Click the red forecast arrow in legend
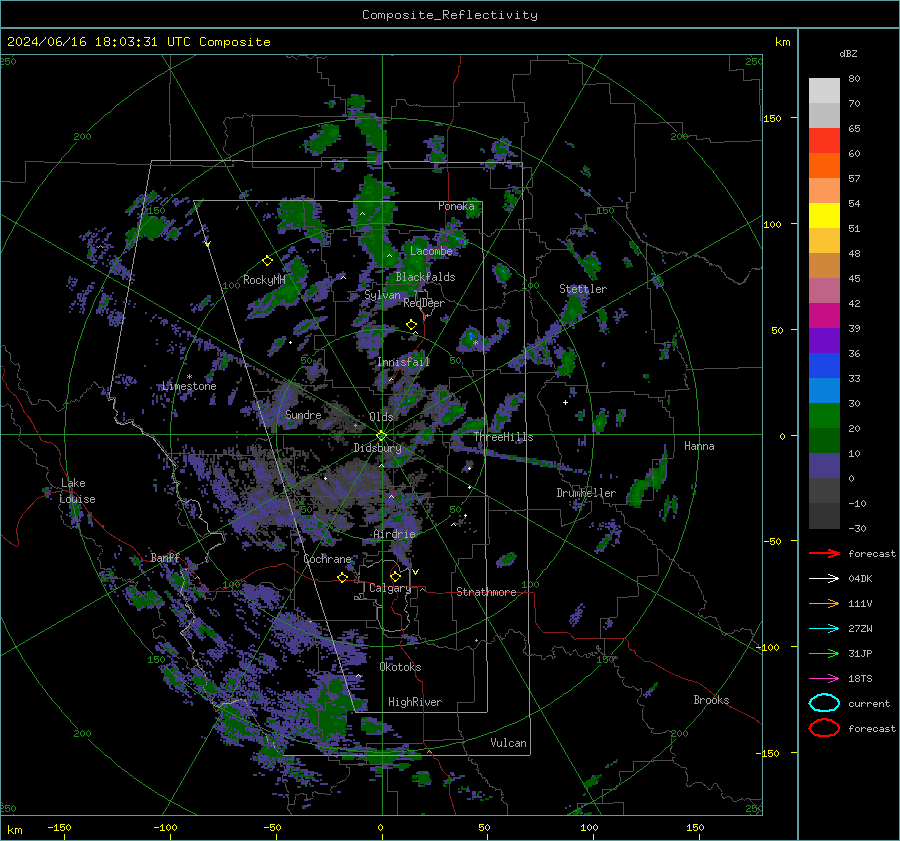Viewport: 900px width, 841px height. coord(824,553)
